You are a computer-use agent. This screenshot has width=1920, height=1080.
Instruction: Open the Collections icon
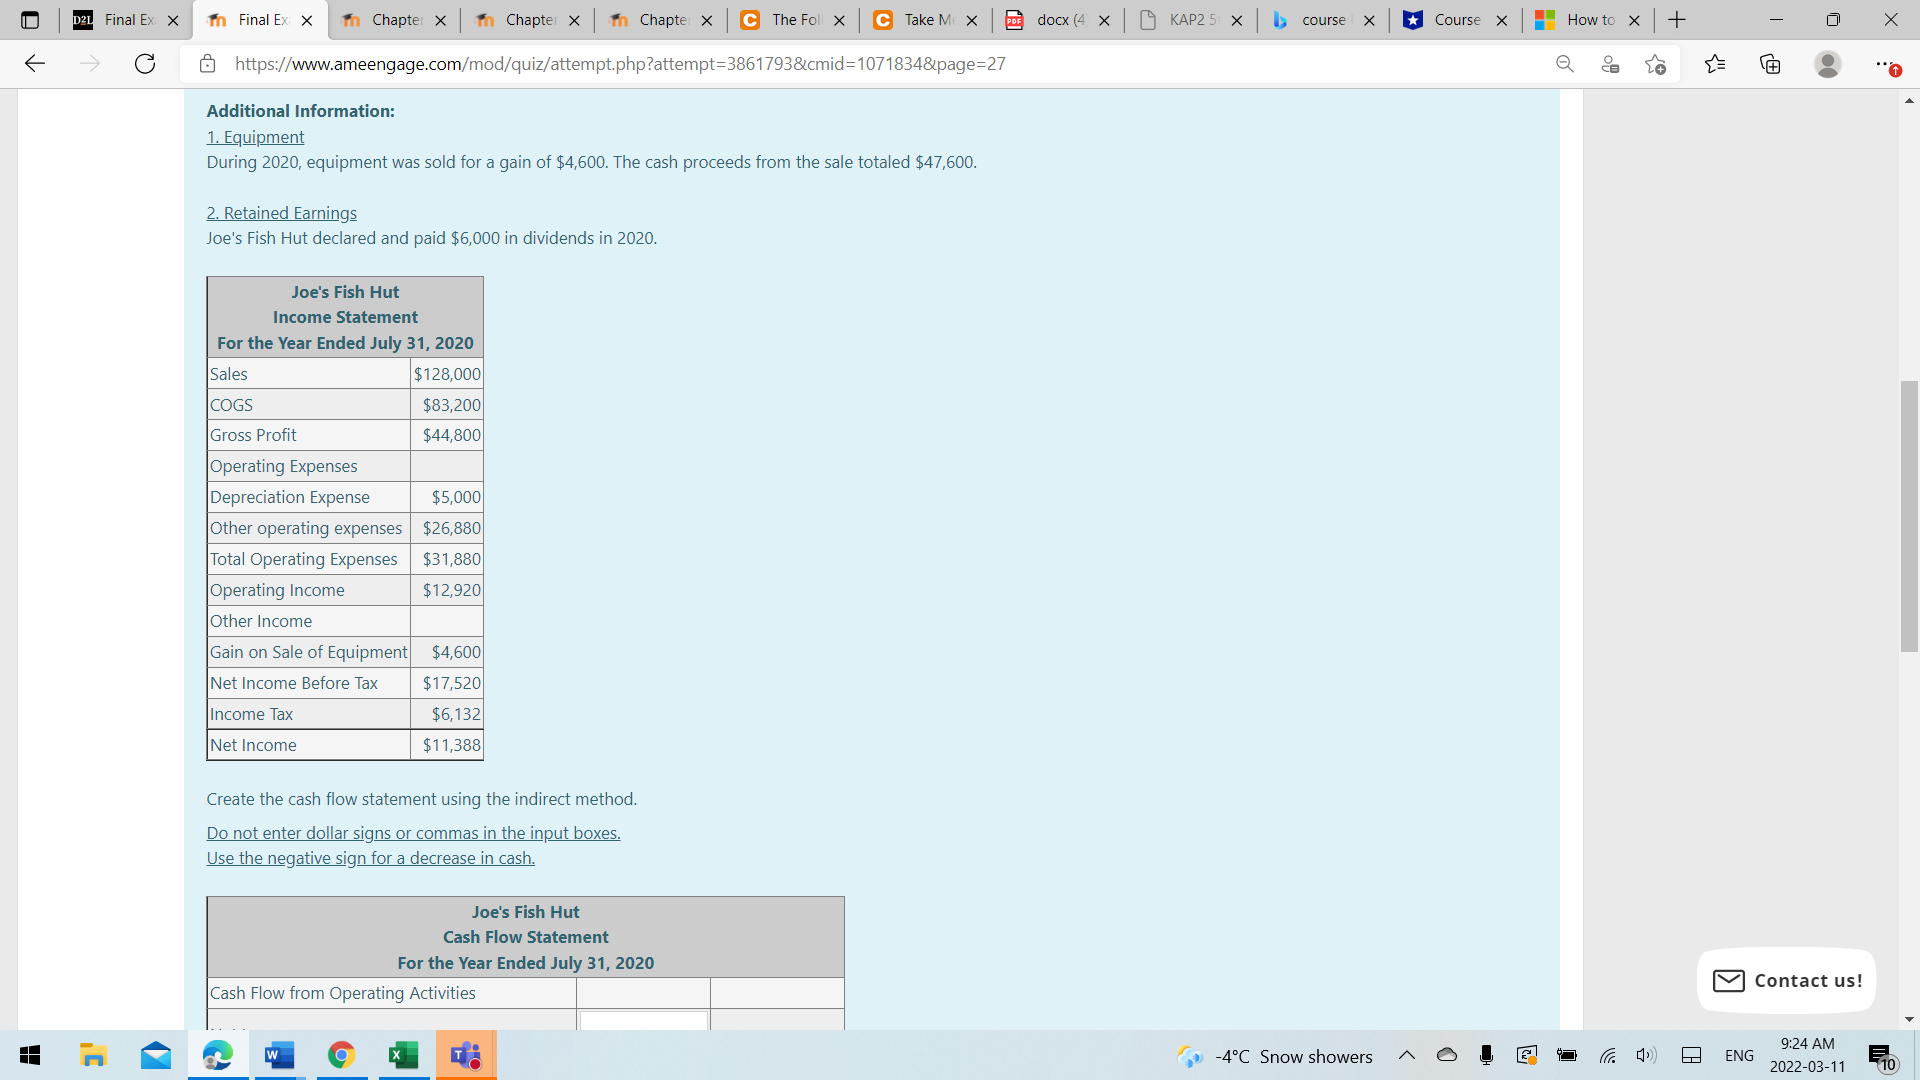click(1770, 64)
